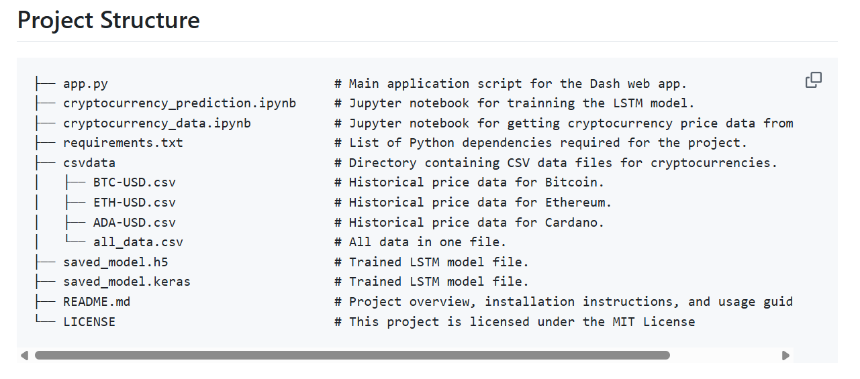Click comment 'List of Python dependencies required'
This screenshot has height=379, width=860.
(x=541, y=143)
